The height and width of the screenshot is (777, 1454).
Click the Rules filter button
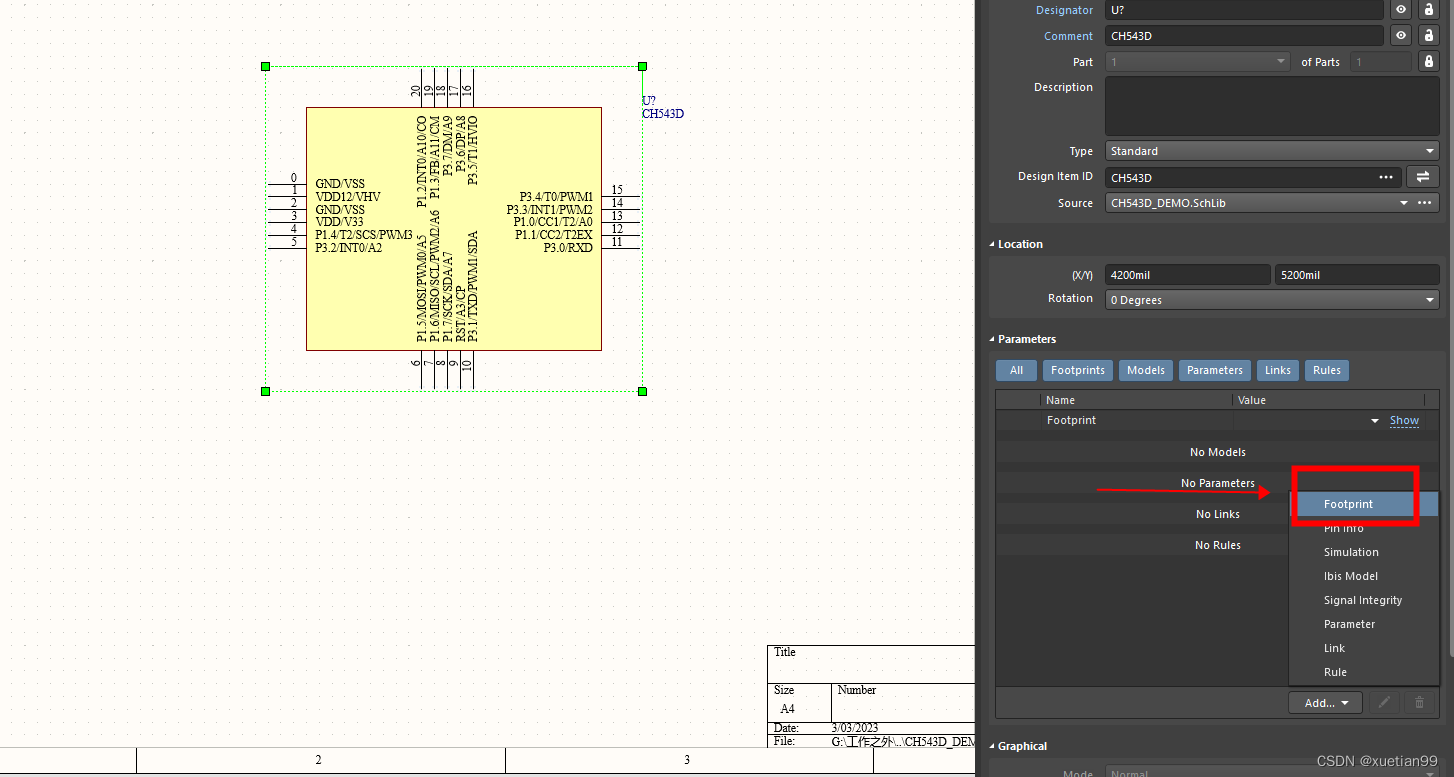[1327, 370]
